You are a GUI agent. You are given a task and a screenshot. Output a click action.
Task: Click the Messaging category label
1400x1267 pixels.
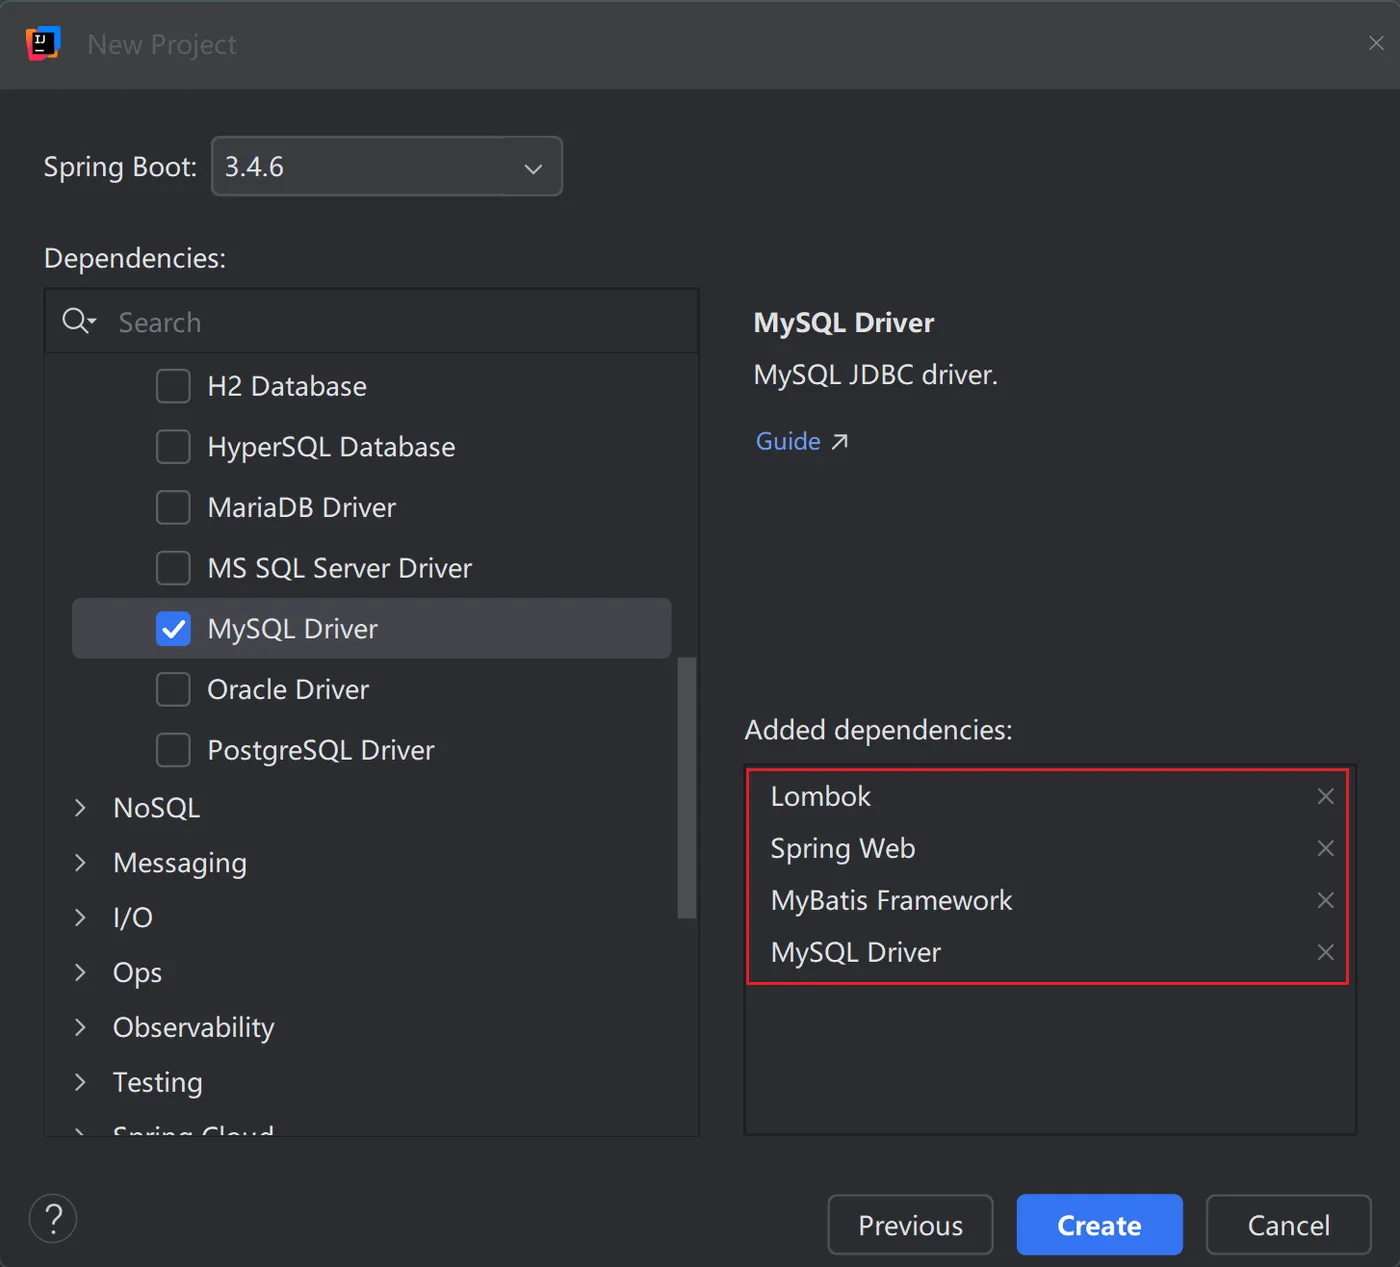tap(180, 862)
